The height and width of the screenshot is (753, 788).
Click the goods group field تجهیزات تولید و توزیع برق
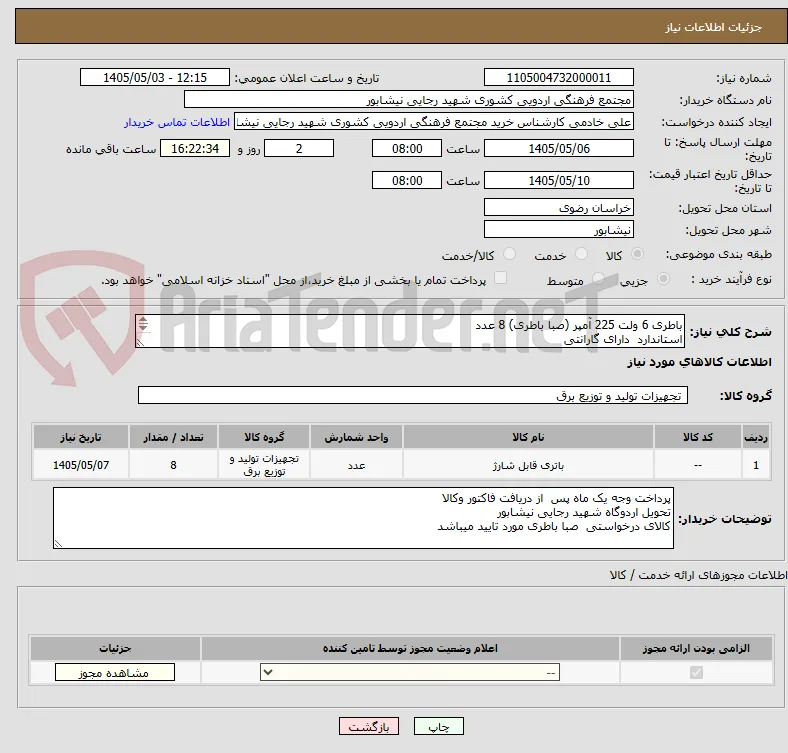(413, 395)
